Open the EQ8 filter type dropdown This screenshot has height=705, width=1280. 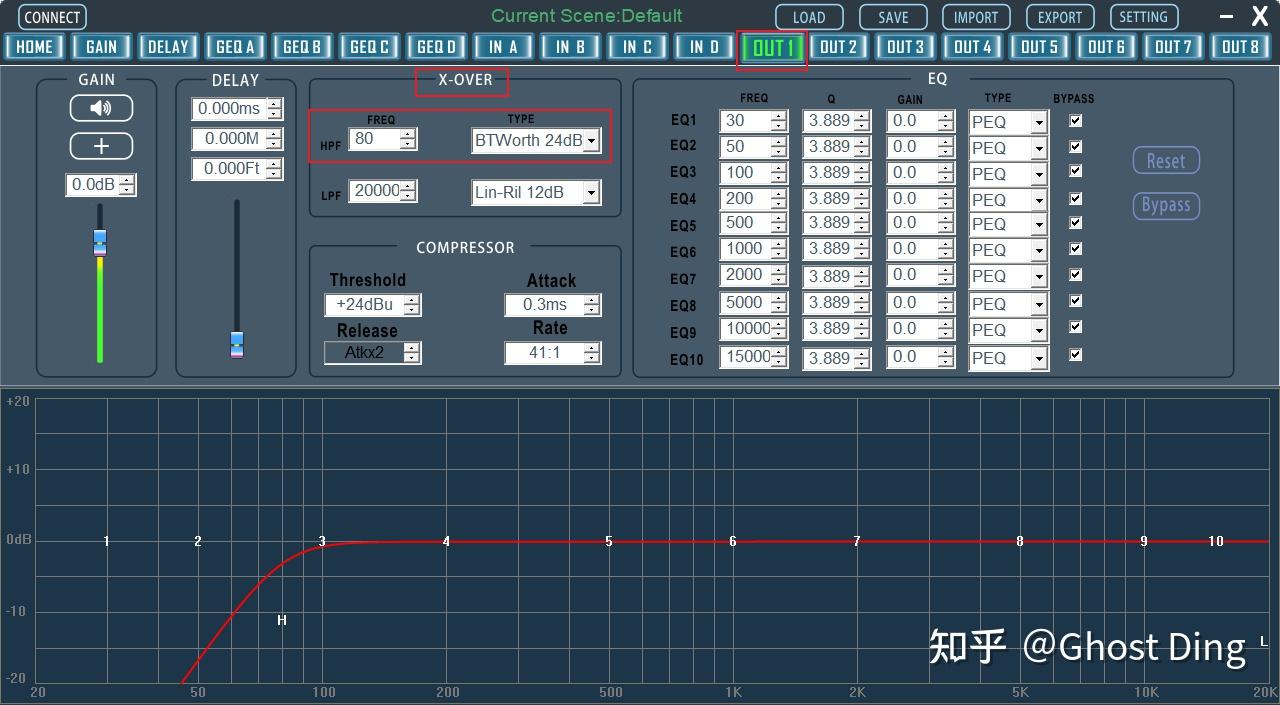tap(1038, 303)
